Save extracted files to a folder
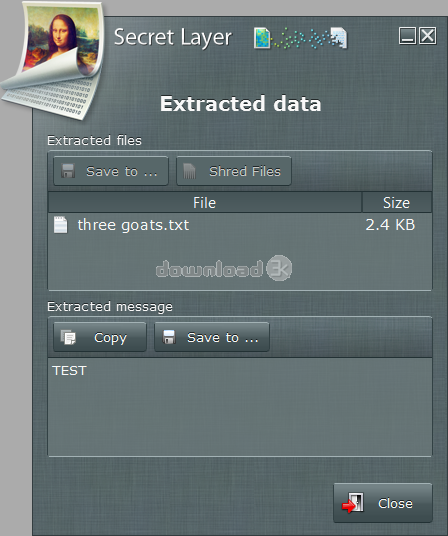448x536 pixels. 111,171
